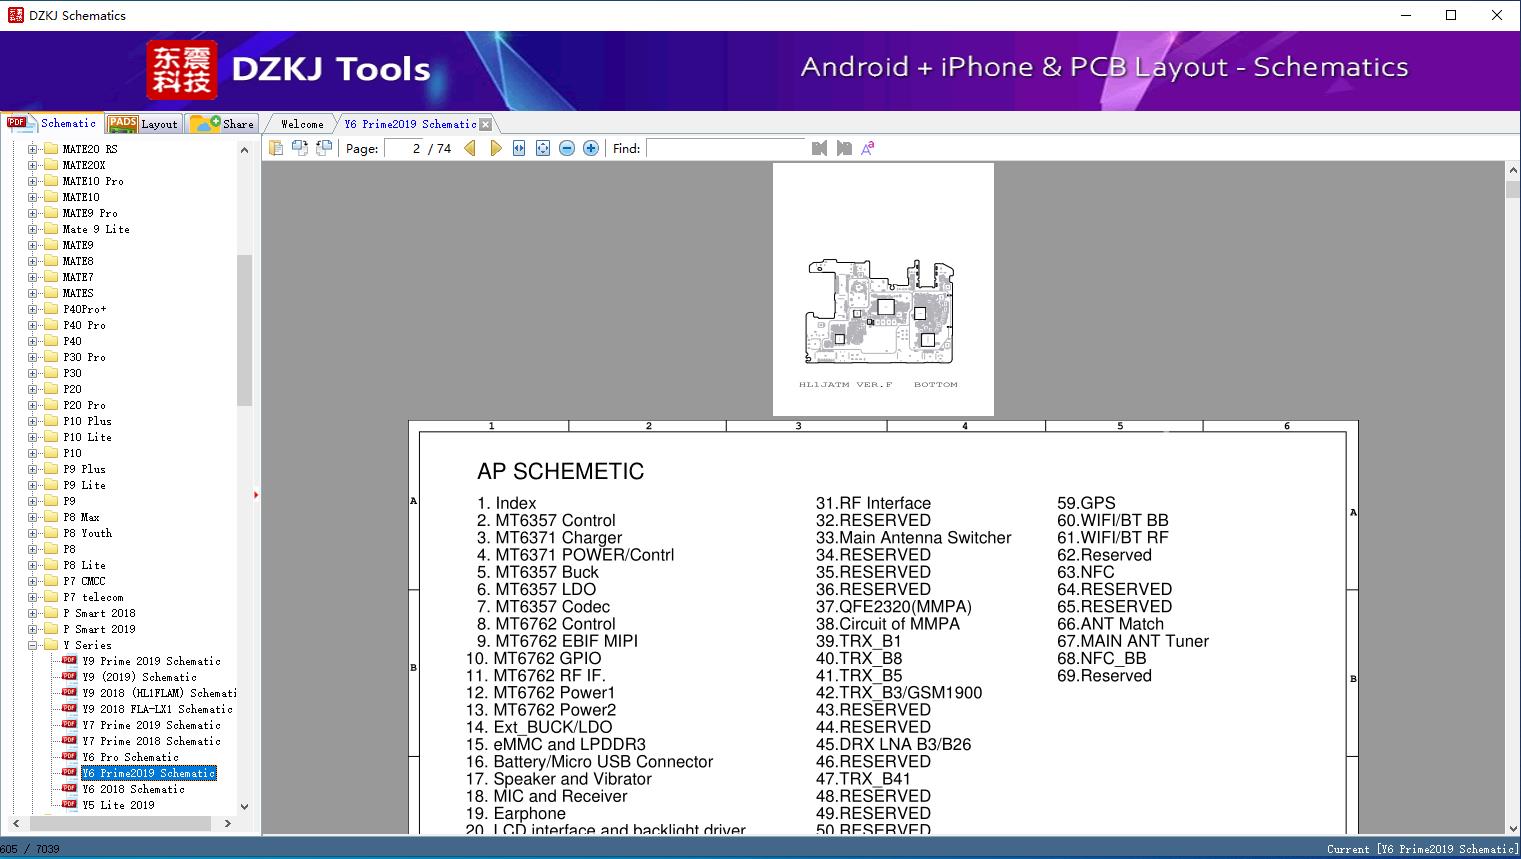This screenshot has height=859, width=1521.
Task: Go to the next page with the right arrow
Action: [495, 148]
